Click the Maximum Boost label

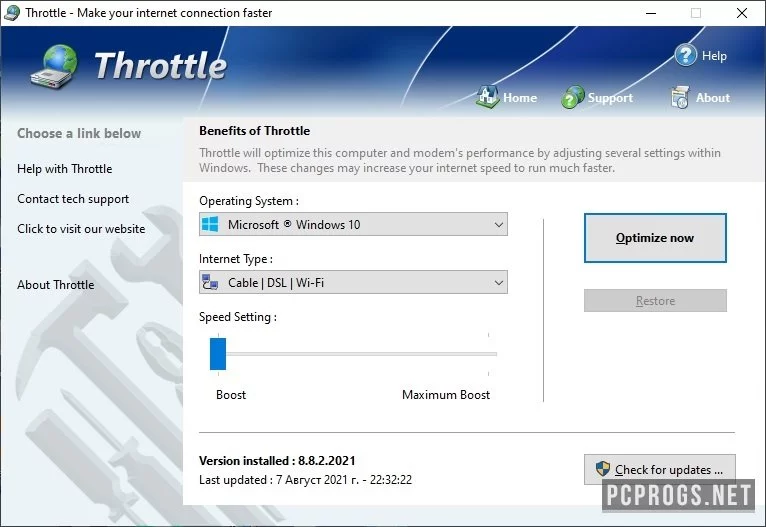coord(446,395)
